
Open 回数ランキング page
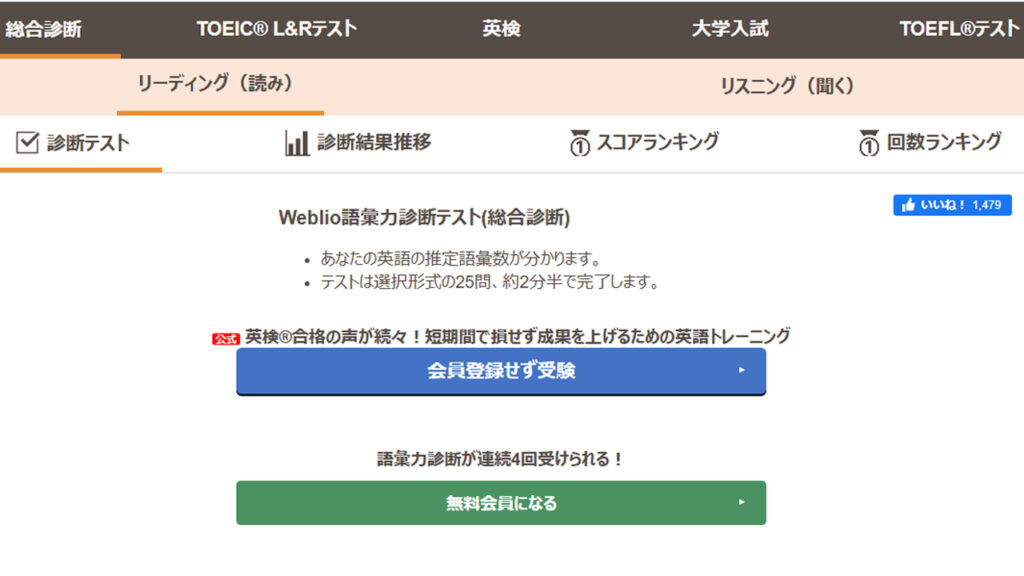click(944, 142)
